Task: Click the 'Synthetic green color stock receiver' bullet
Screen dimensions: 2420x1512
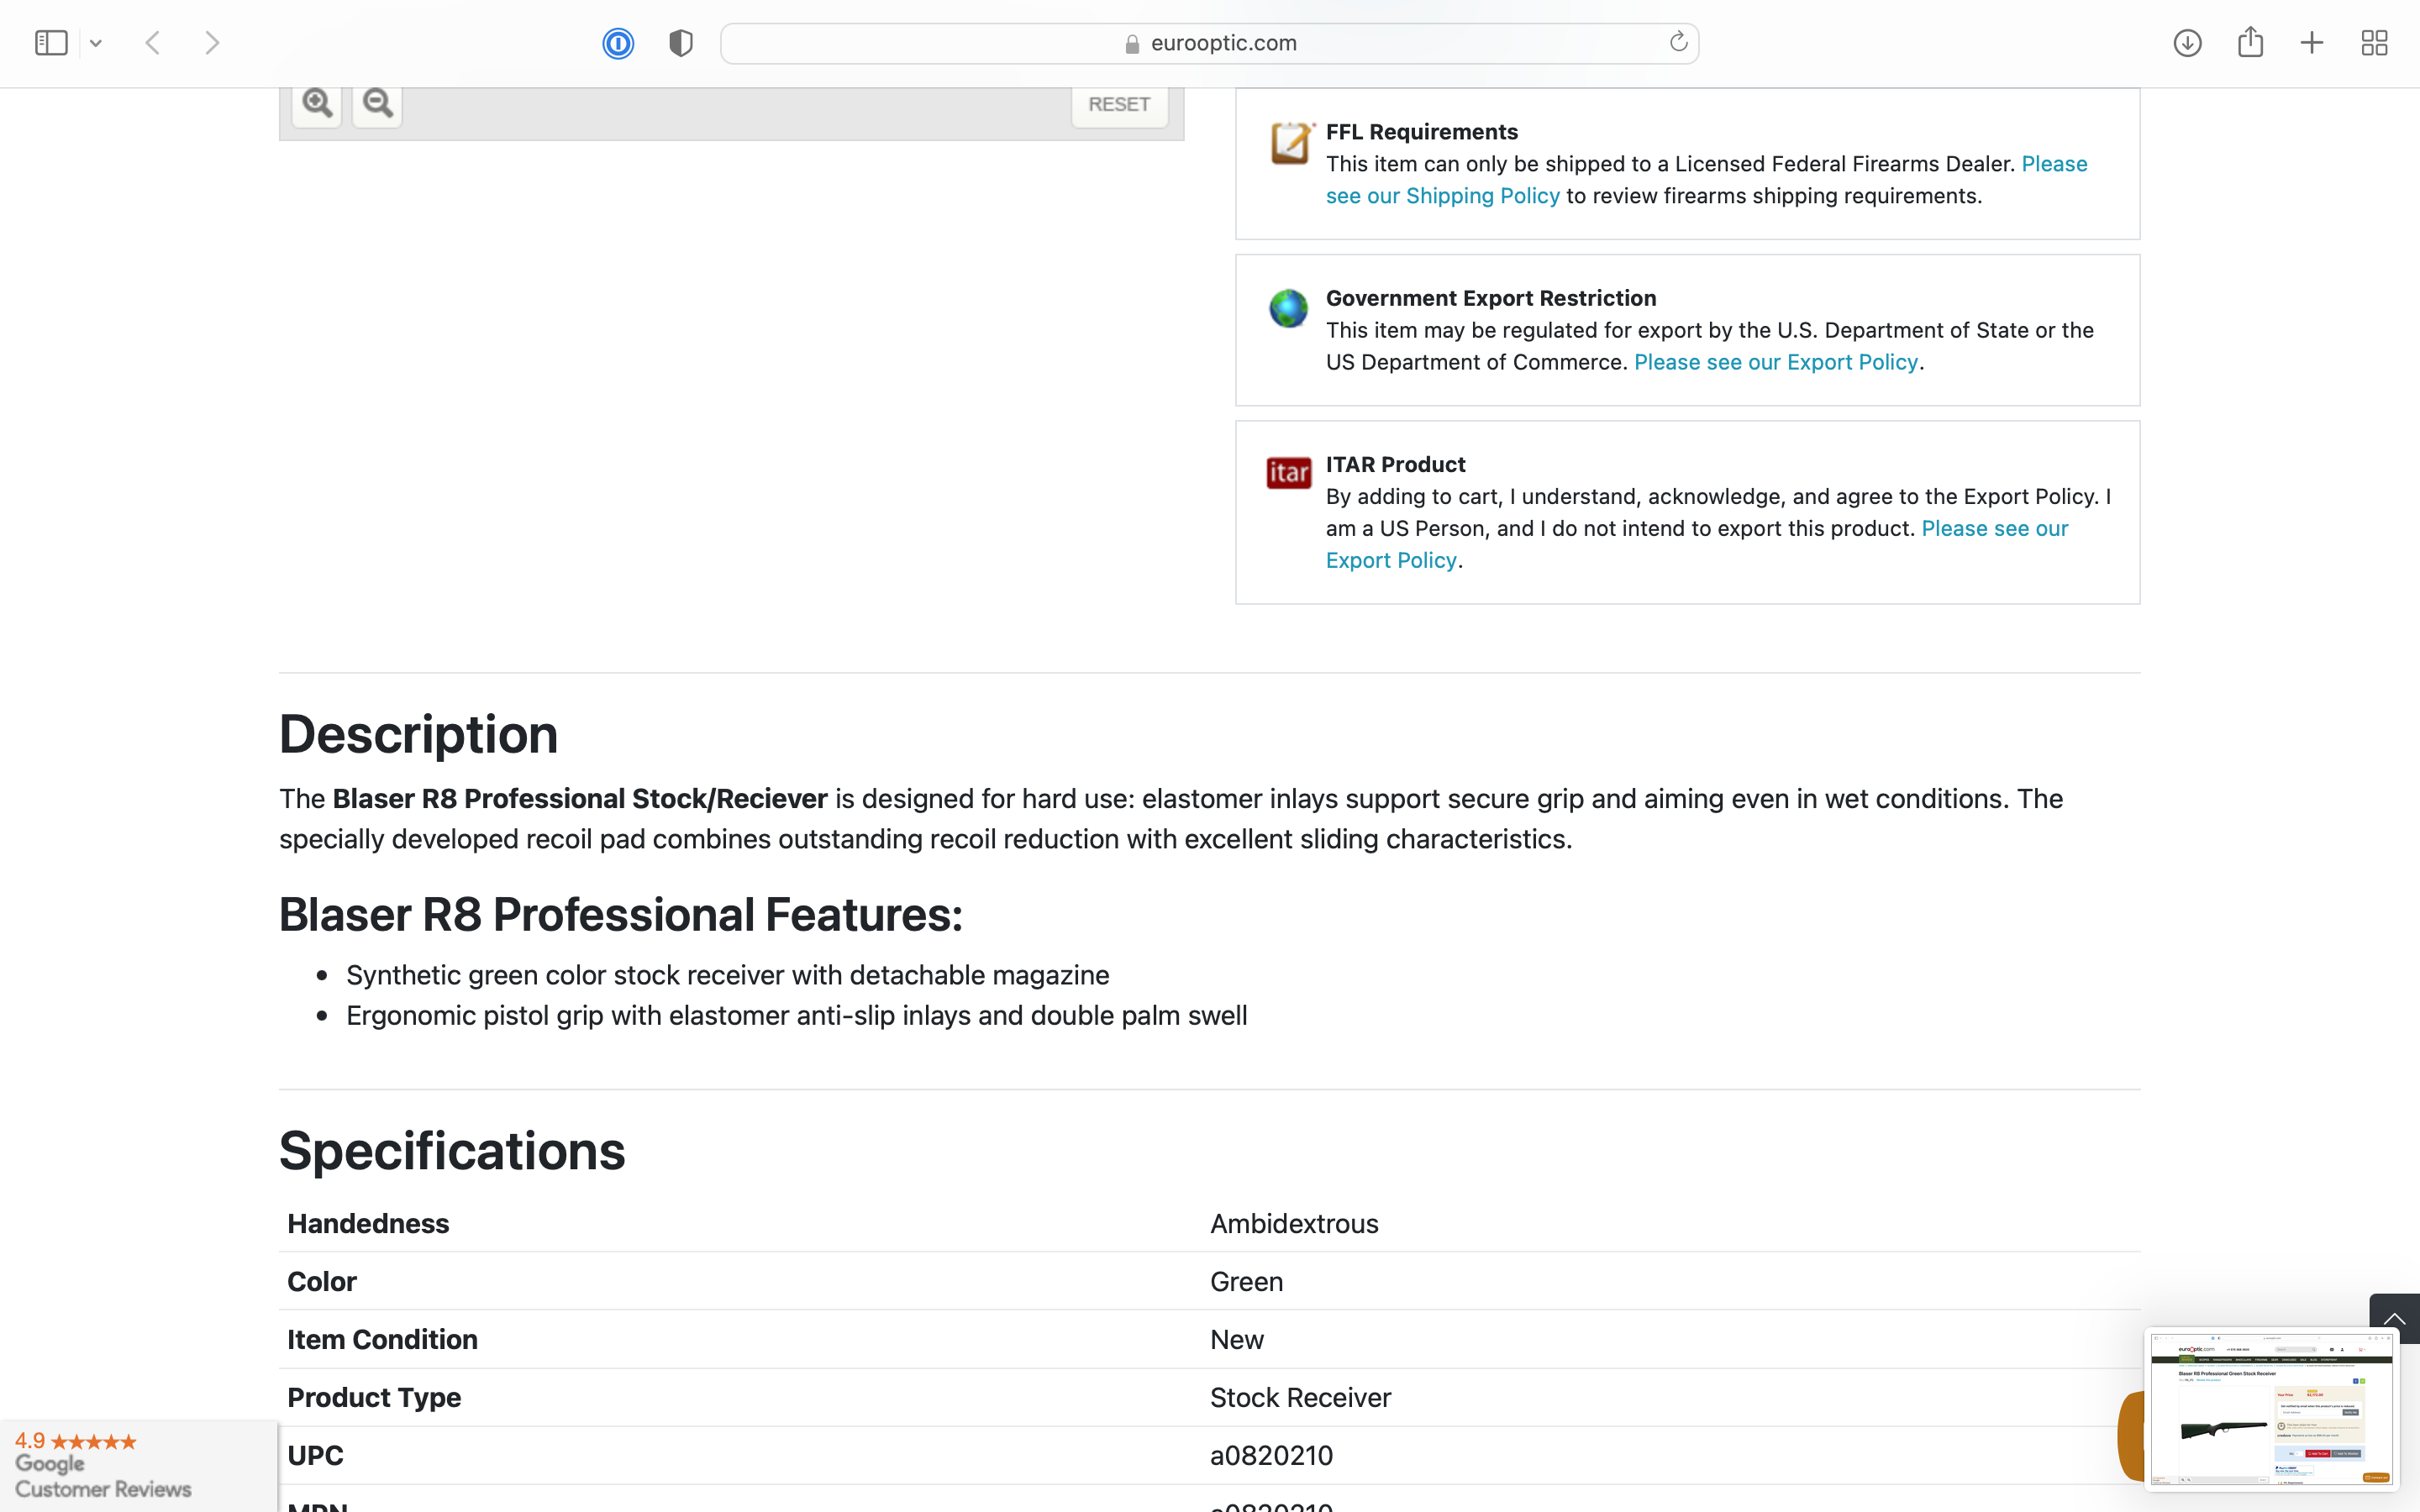Action: pyautogui.click(x=727, y=974)
